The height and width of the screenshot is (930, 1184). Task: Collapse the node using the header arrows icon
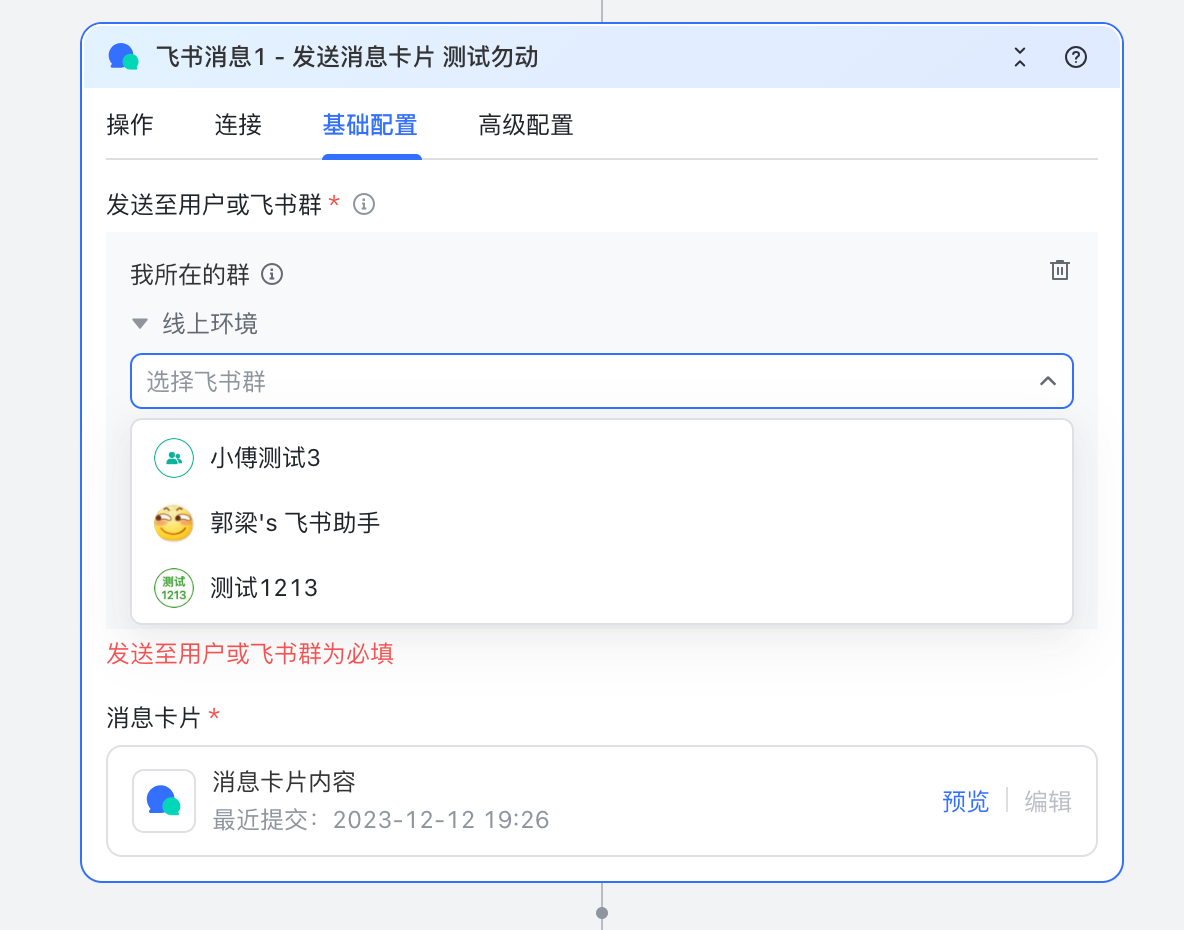click(x=1019, y=57)
